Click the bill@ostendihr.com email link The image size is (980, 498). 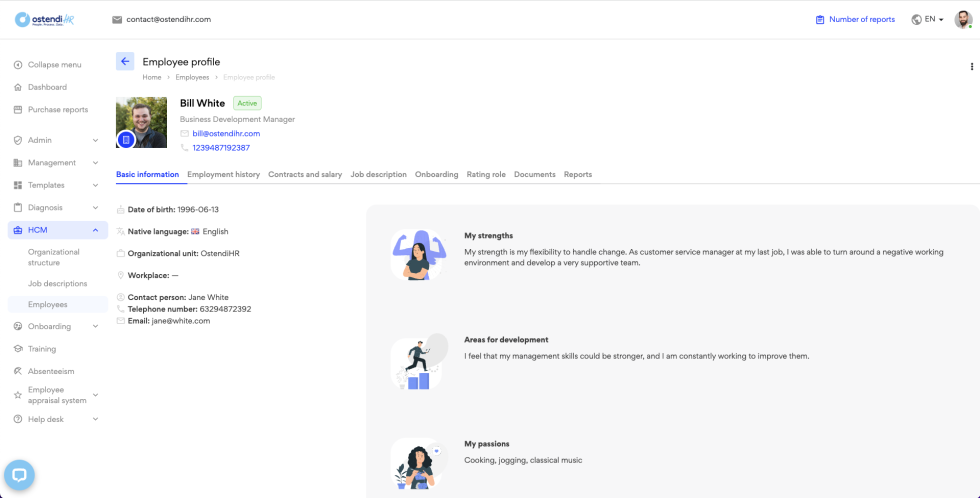[x=226, y=133]
